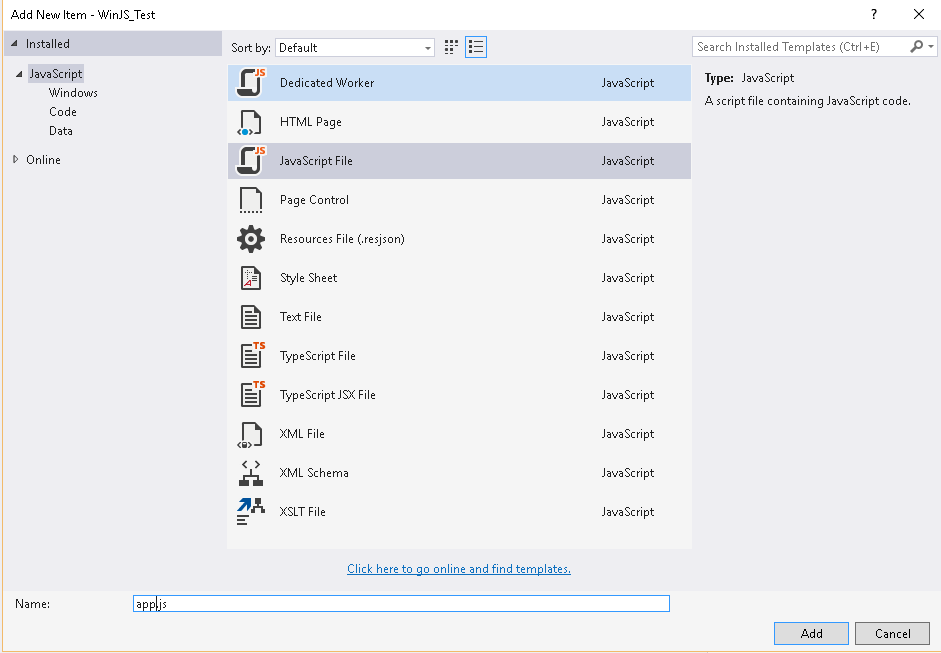Expand the Online category
Viewport: 941px width, 653px height.
tap(16, 160)
